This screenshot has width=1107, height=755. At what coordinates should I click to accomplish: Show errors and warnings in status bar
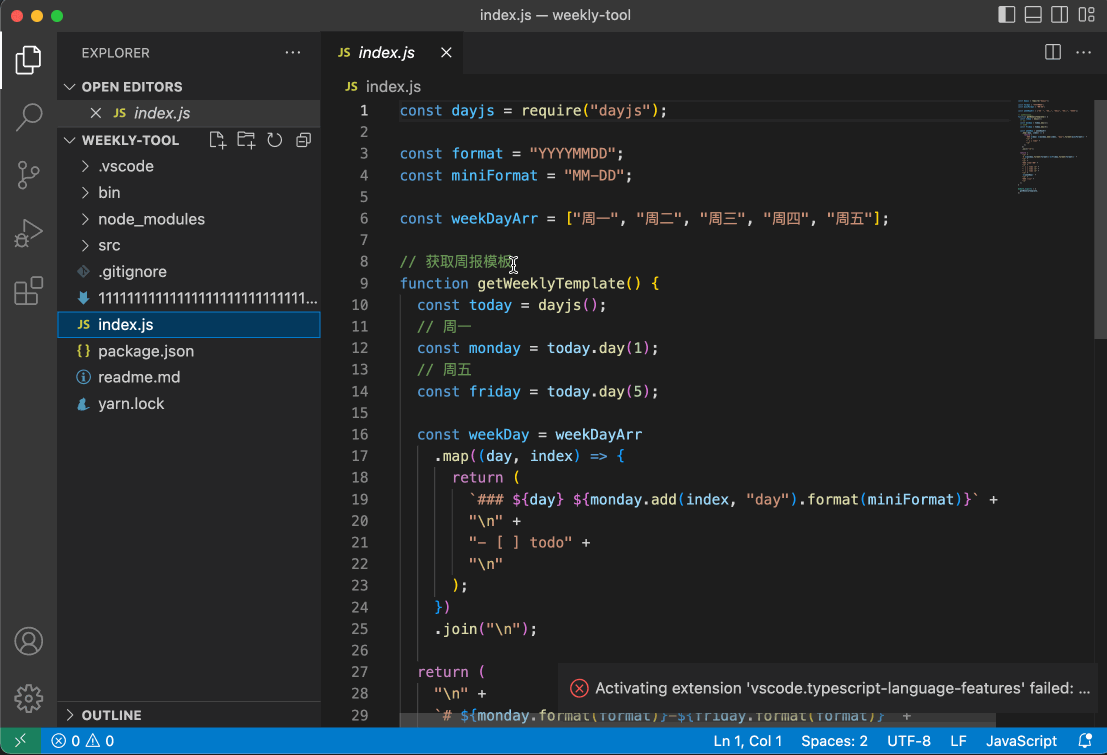coord(83,741)
